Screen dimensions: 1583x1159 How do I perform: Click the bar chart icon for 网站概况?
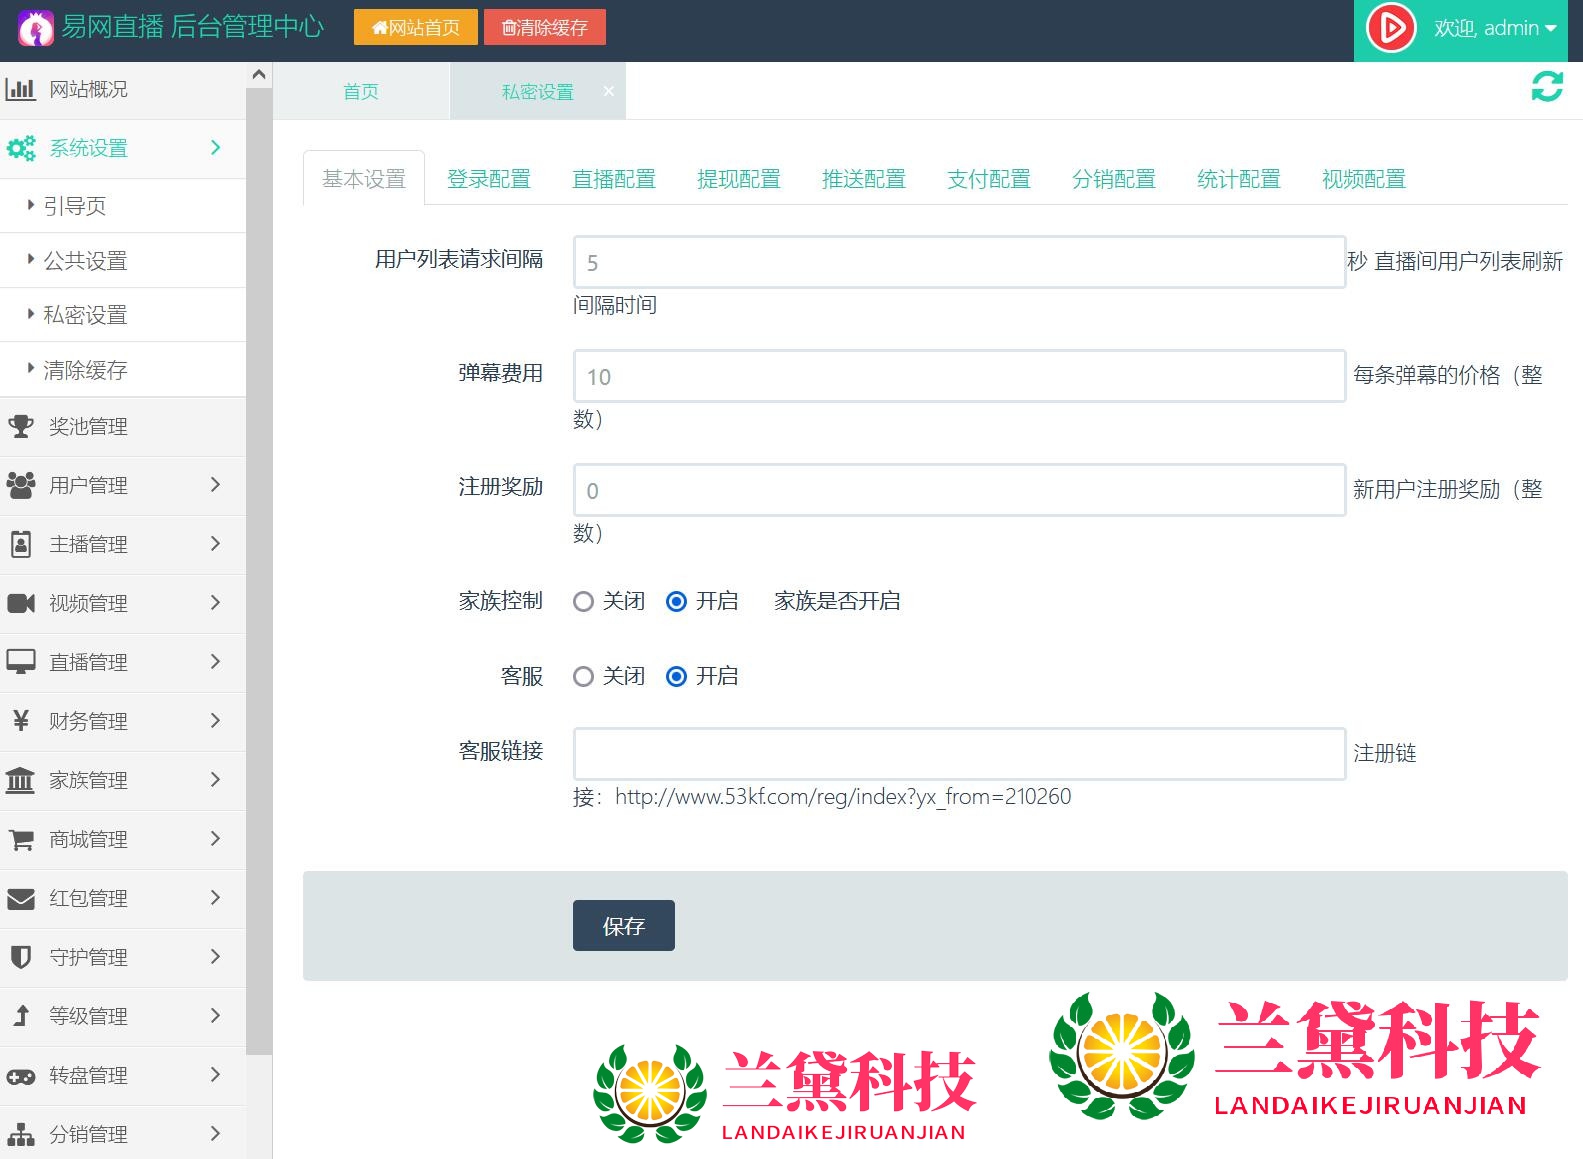click(21, 89)
